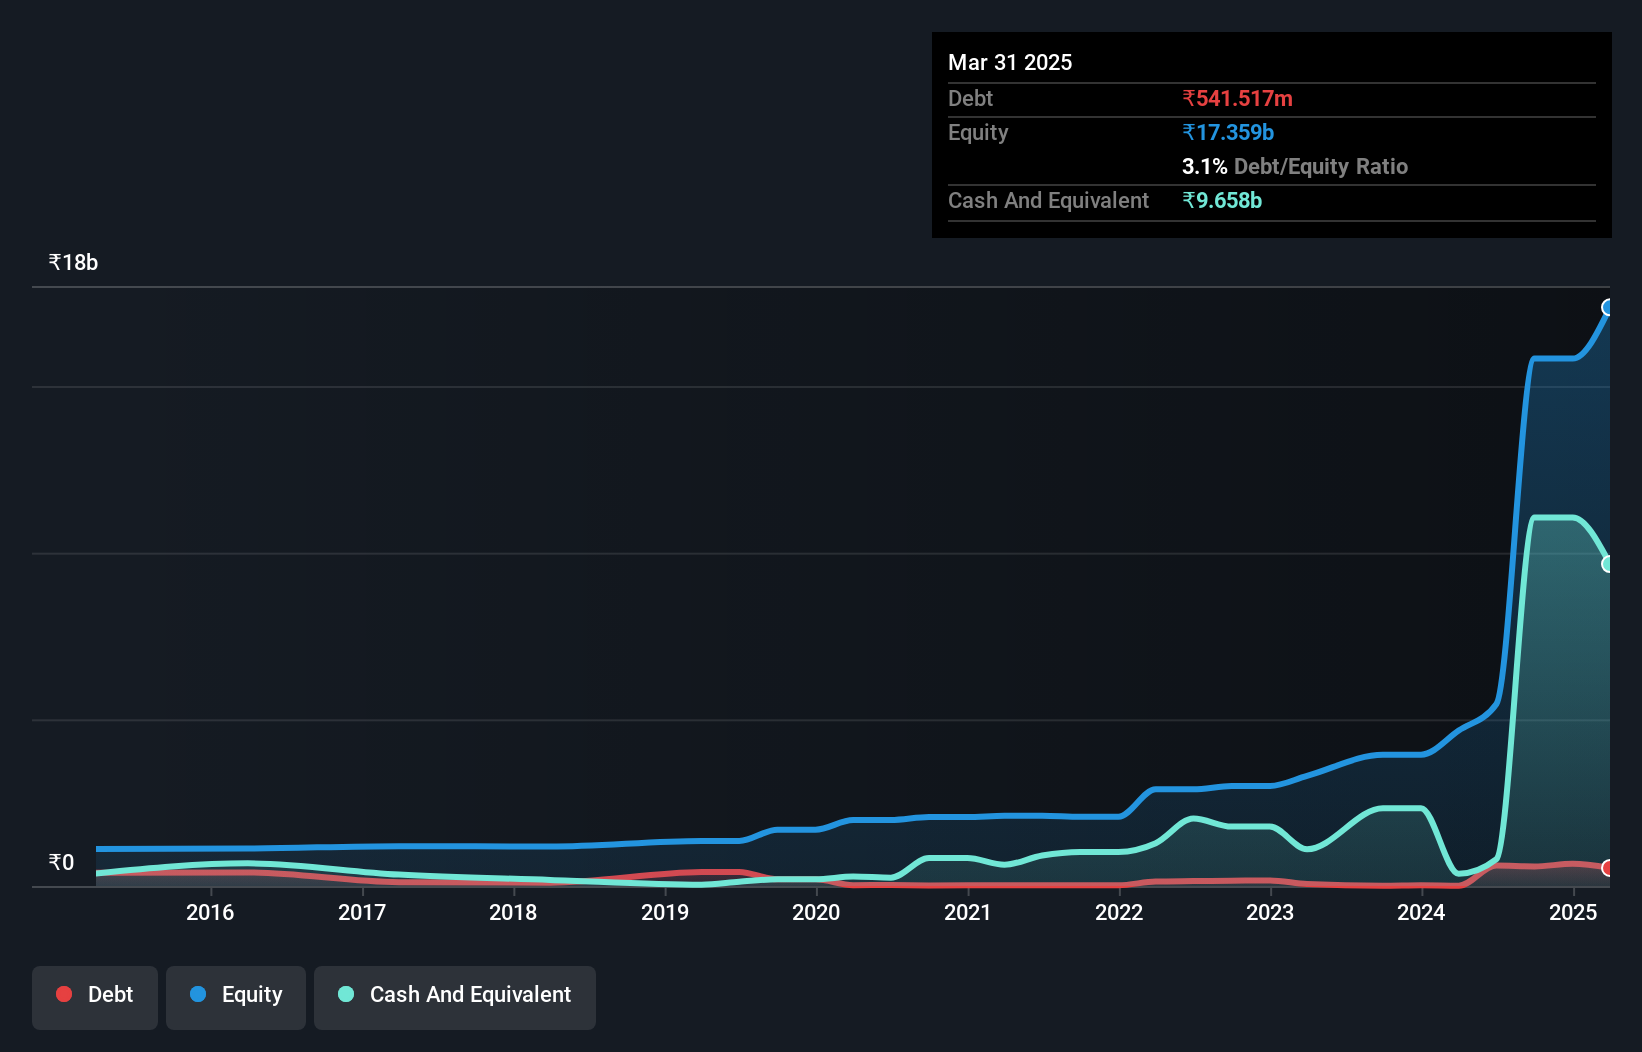The image size is (1642, 1052).
Task: Click the ₹9.658b cash value in tooltip
Action: click(x=1222, y=200)
